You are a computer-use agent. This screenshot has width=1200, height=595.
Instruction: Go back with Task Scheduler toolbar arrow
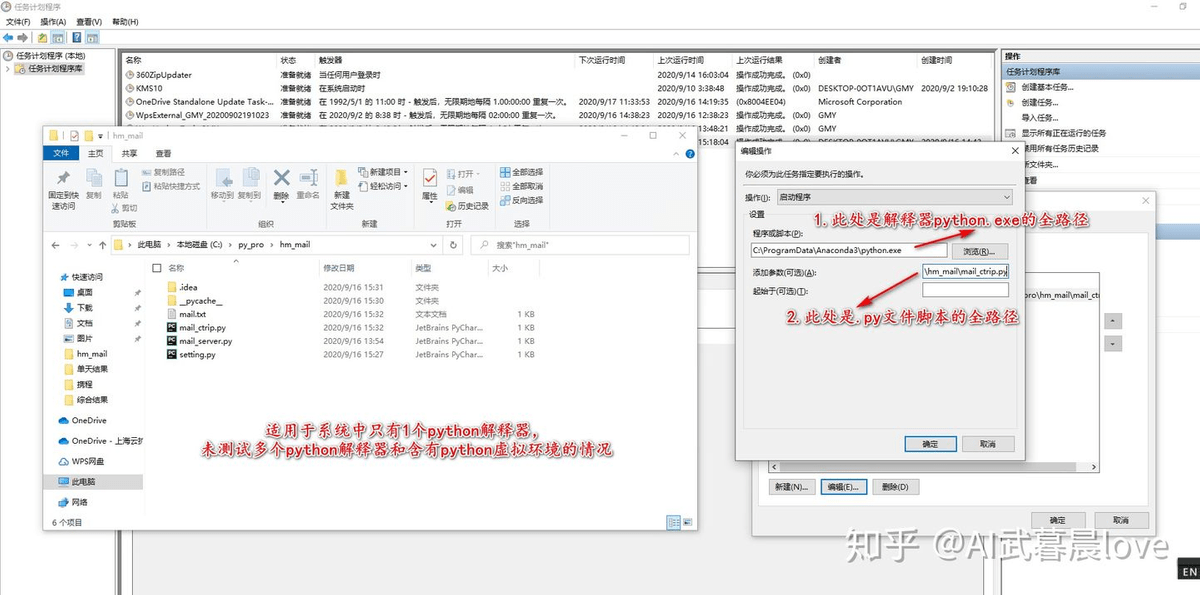tap(8, 38)
